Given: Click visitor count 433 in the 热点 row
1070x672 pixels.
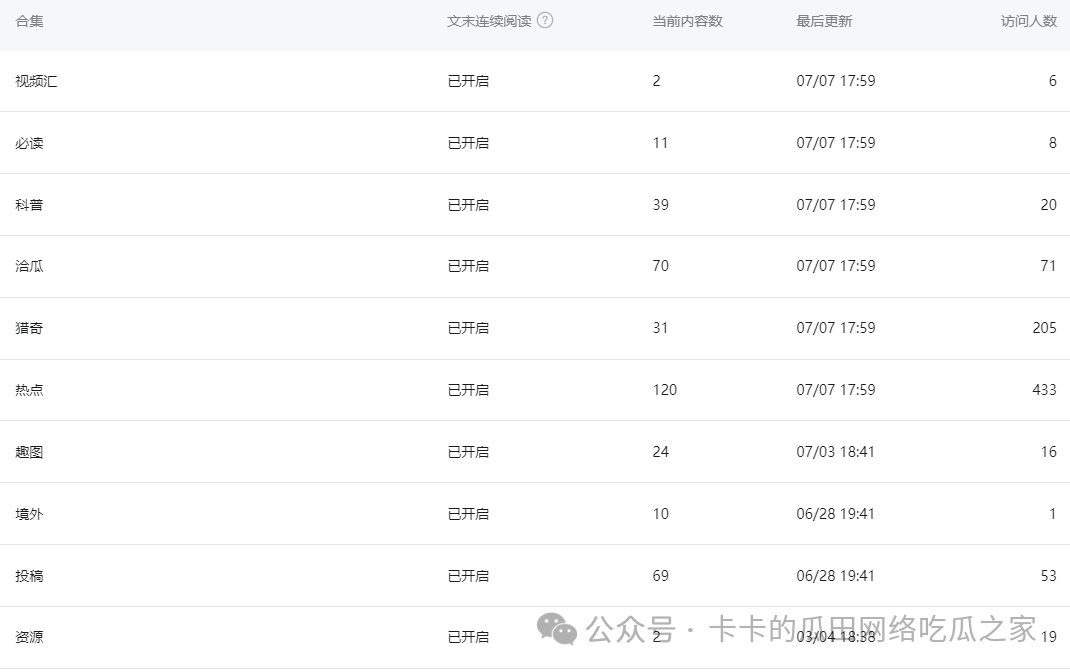Looking at the screenshot, I should (x=1044, y=390).
